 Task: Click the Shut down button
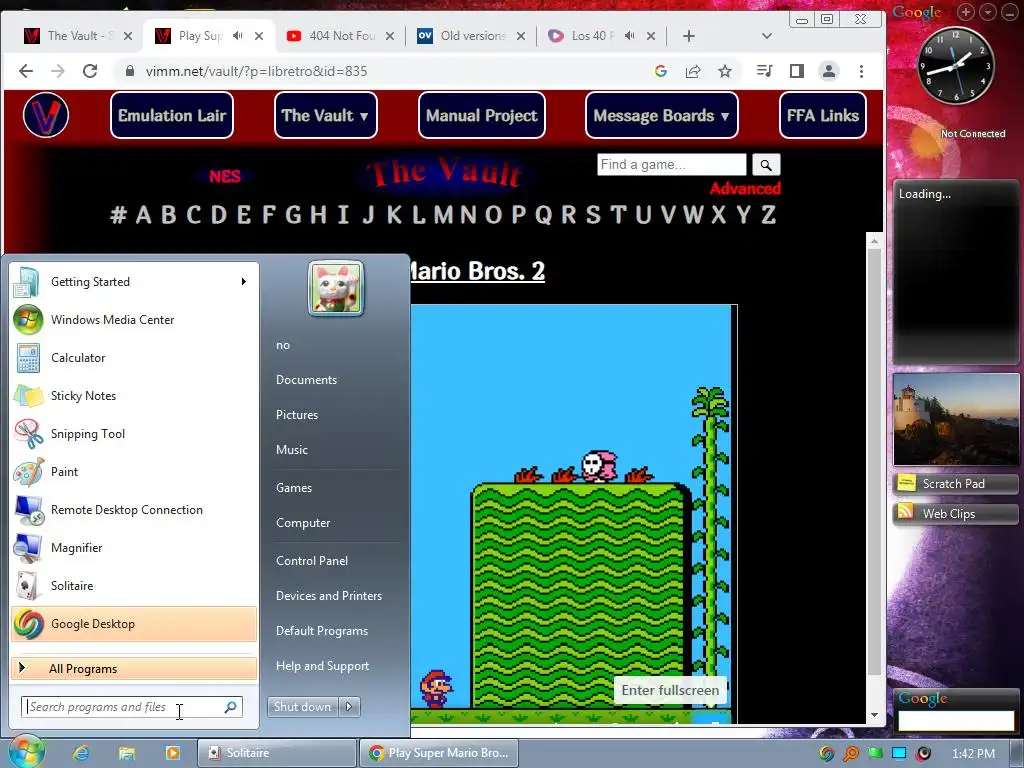303,707
